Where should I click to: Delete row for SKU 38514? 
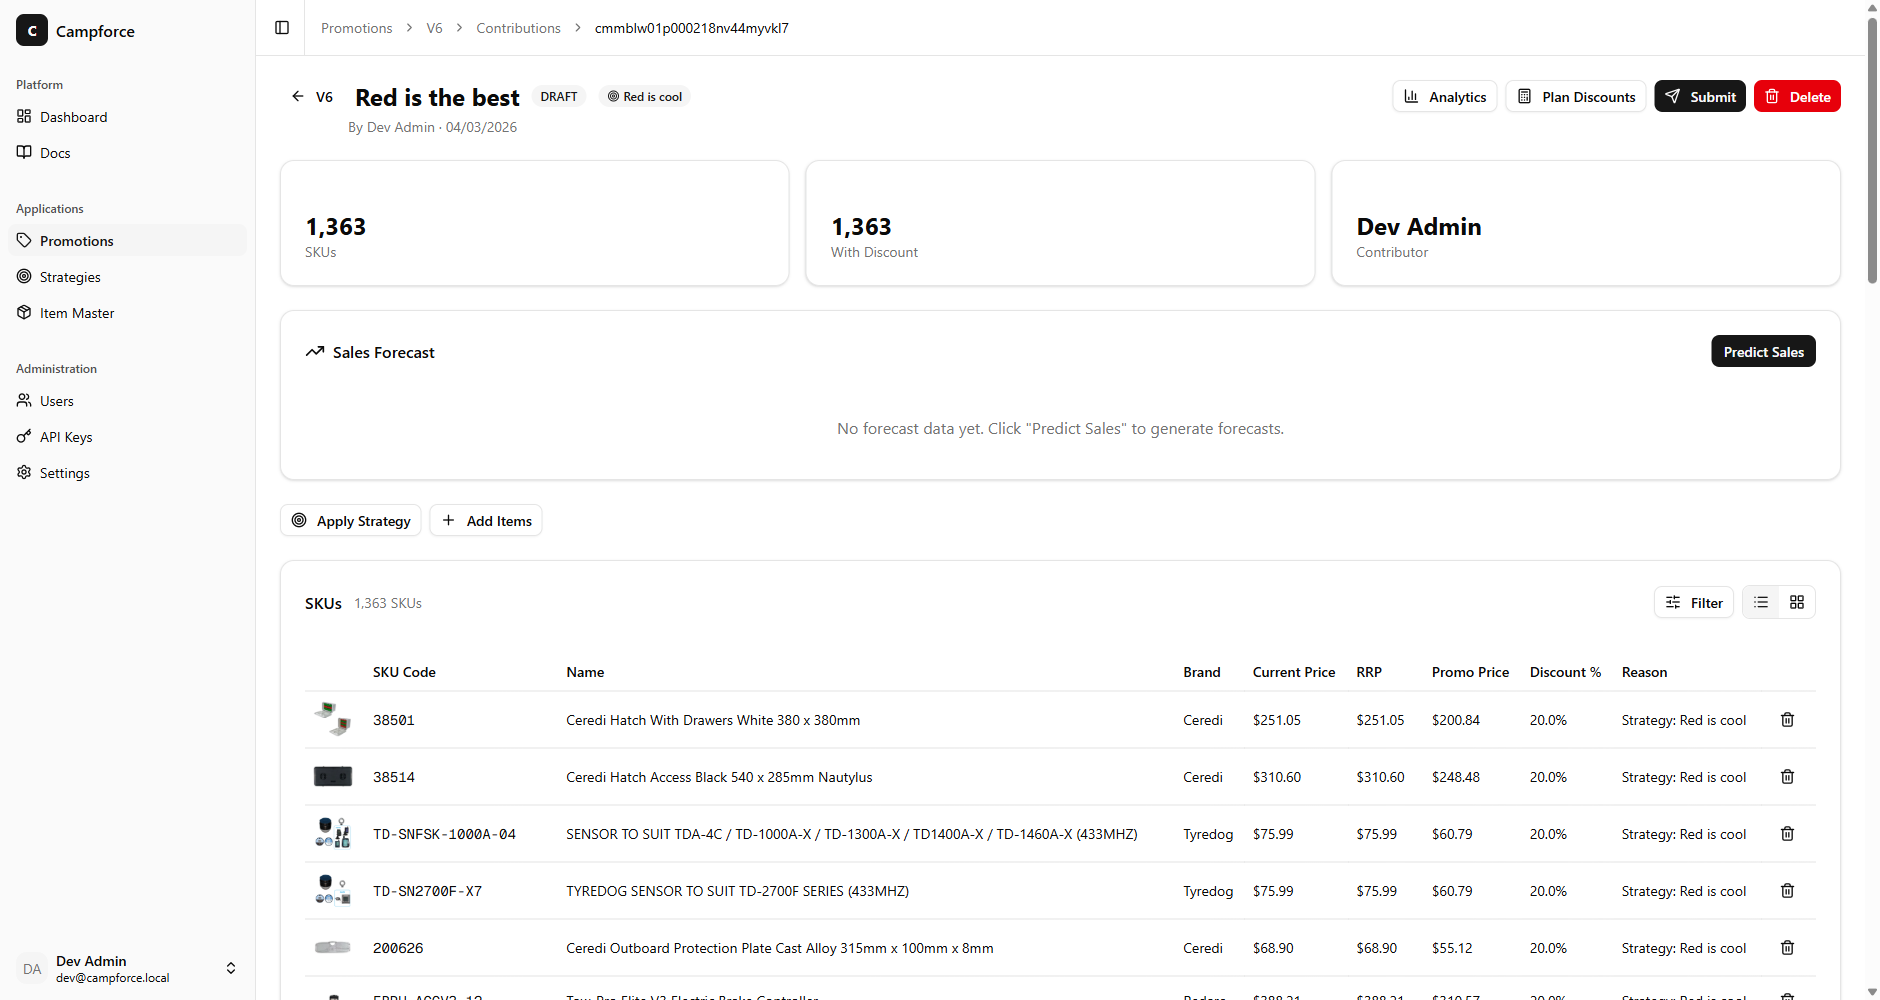(x=1787, y=777)
